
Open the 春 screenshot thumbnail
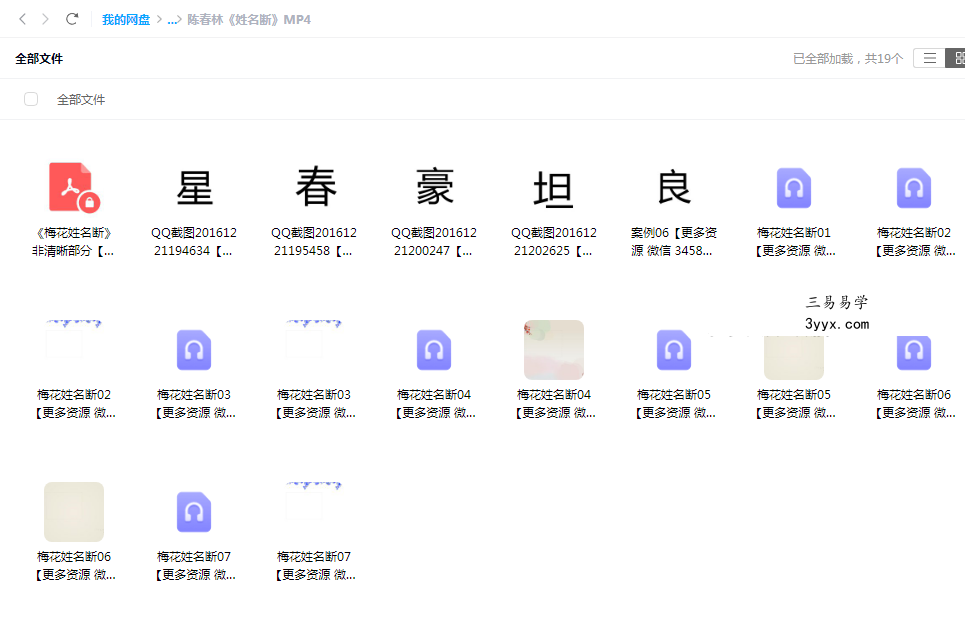click(x=314, y=186)
